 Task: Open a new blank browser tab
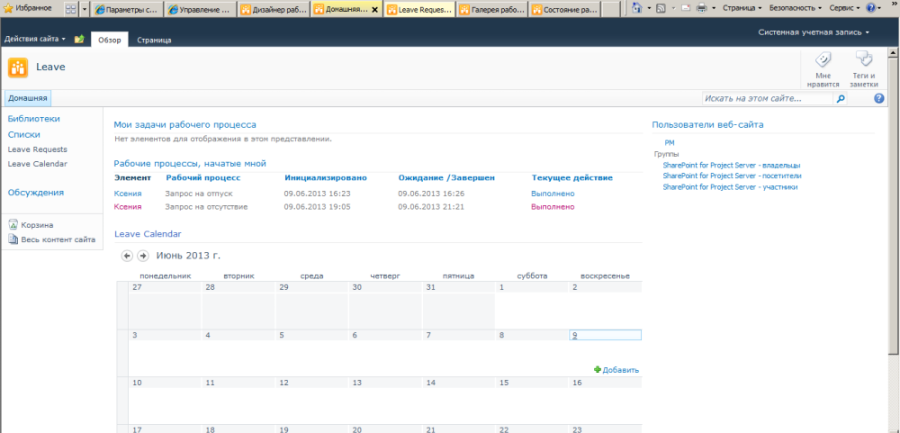tap(612, 10)
